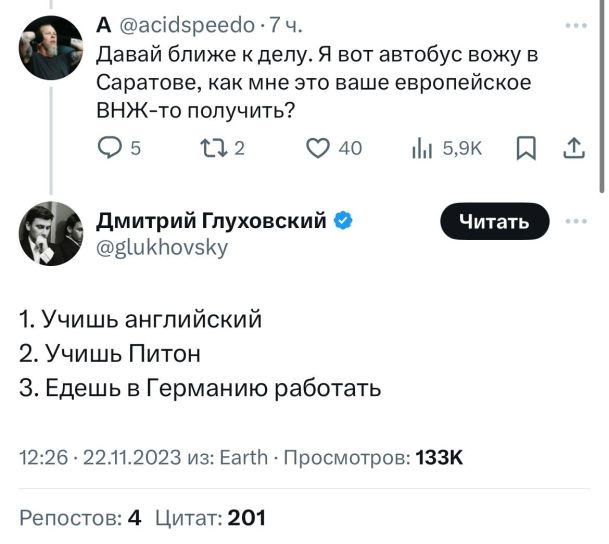Click the reply comment icon
Image resolution: width=609 pixels, height=544 pixels.
(110, 149)
